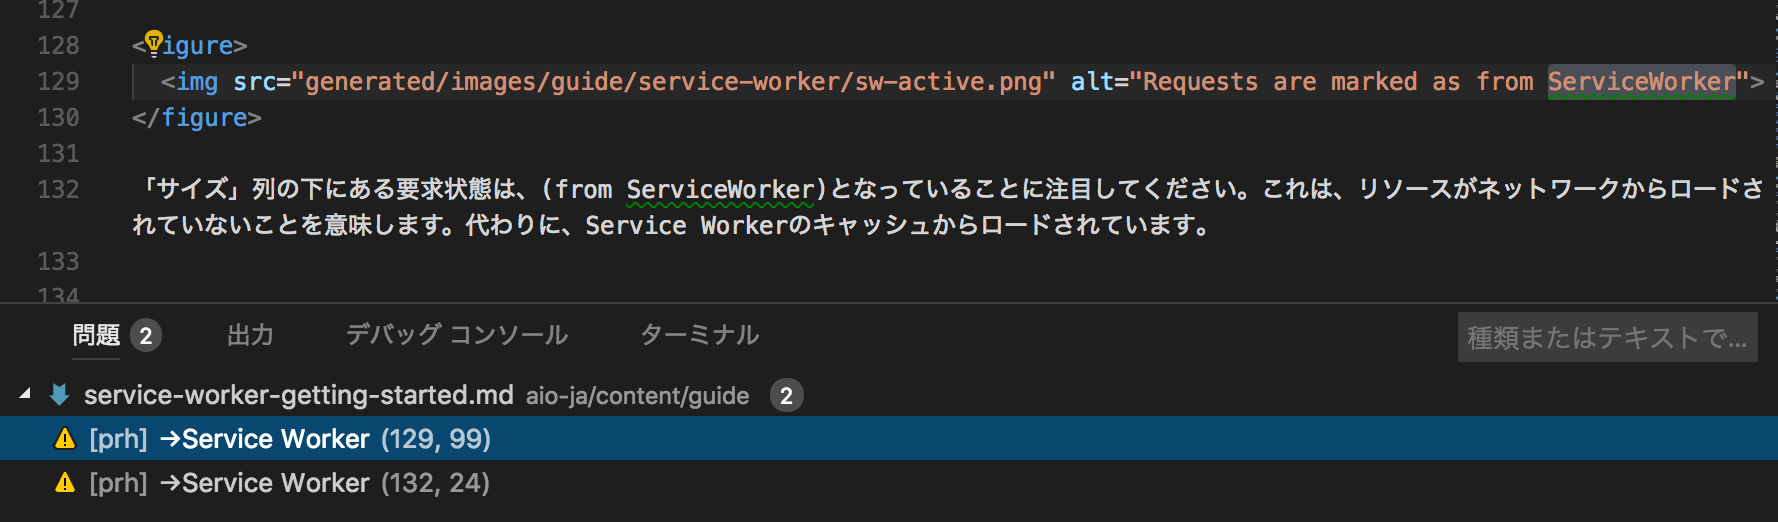This screenshot has height=522, width=1778.
Task: Click the img tag name on line 129
Action: click(197, 81)
